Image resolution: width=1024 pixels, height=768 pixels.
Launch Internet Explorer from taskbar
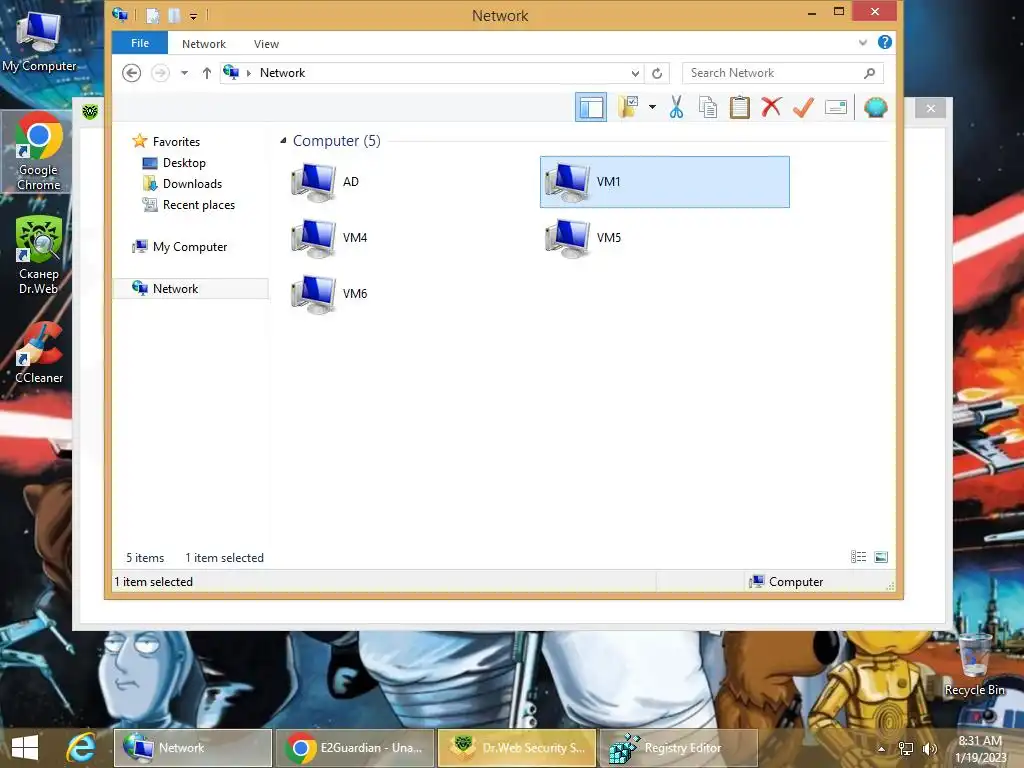click(81, 748)
